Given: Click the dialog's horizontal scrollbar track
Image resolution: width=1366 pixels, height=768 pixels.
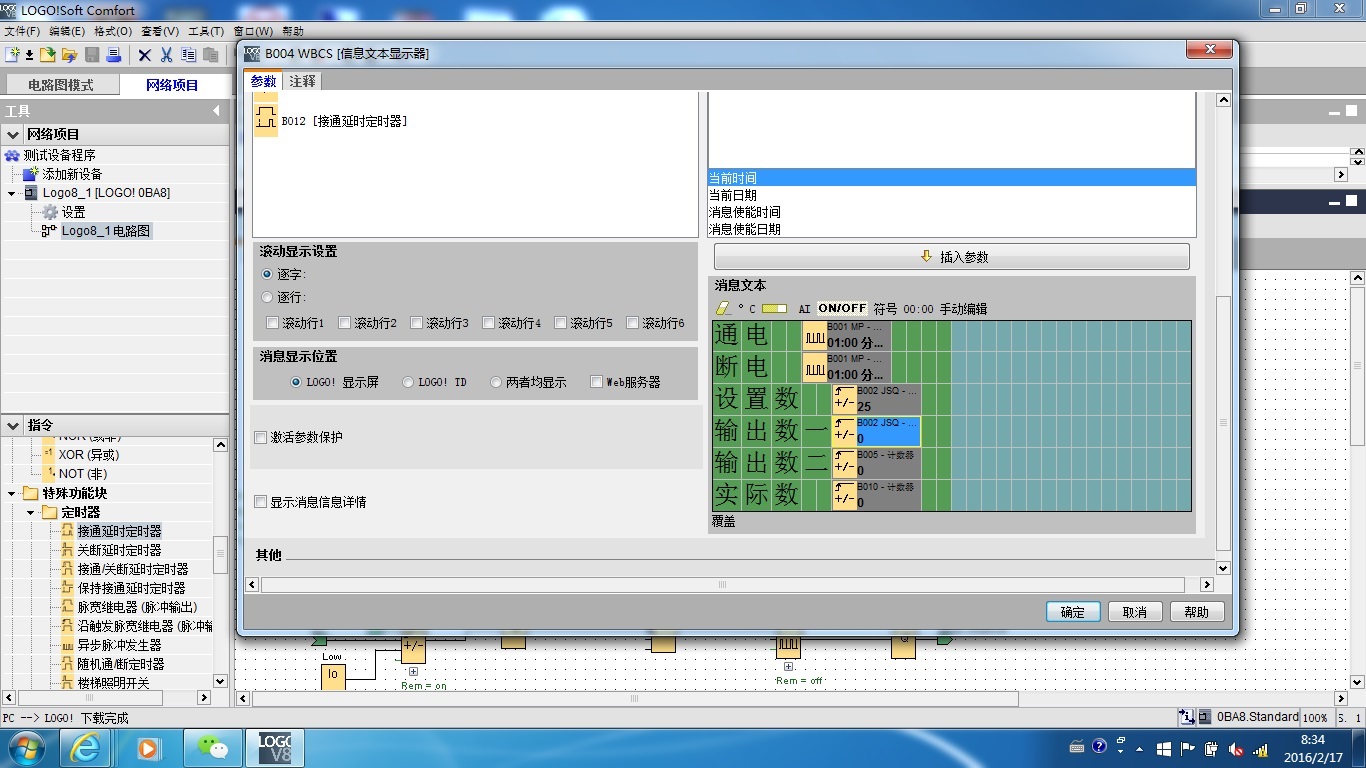Looking at the screenshot, I should pos(722,584).
